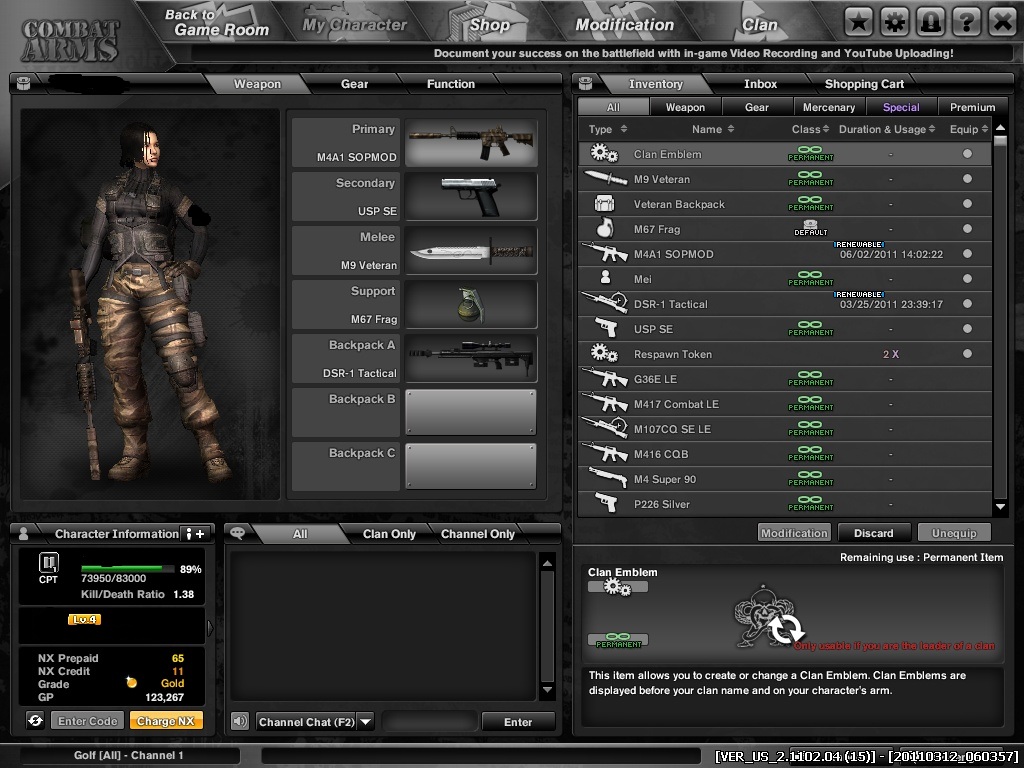Open Shop from top navigation
Image resolution: width=1024 pixels, height=768 pixels.
click(x=489, y=25)
